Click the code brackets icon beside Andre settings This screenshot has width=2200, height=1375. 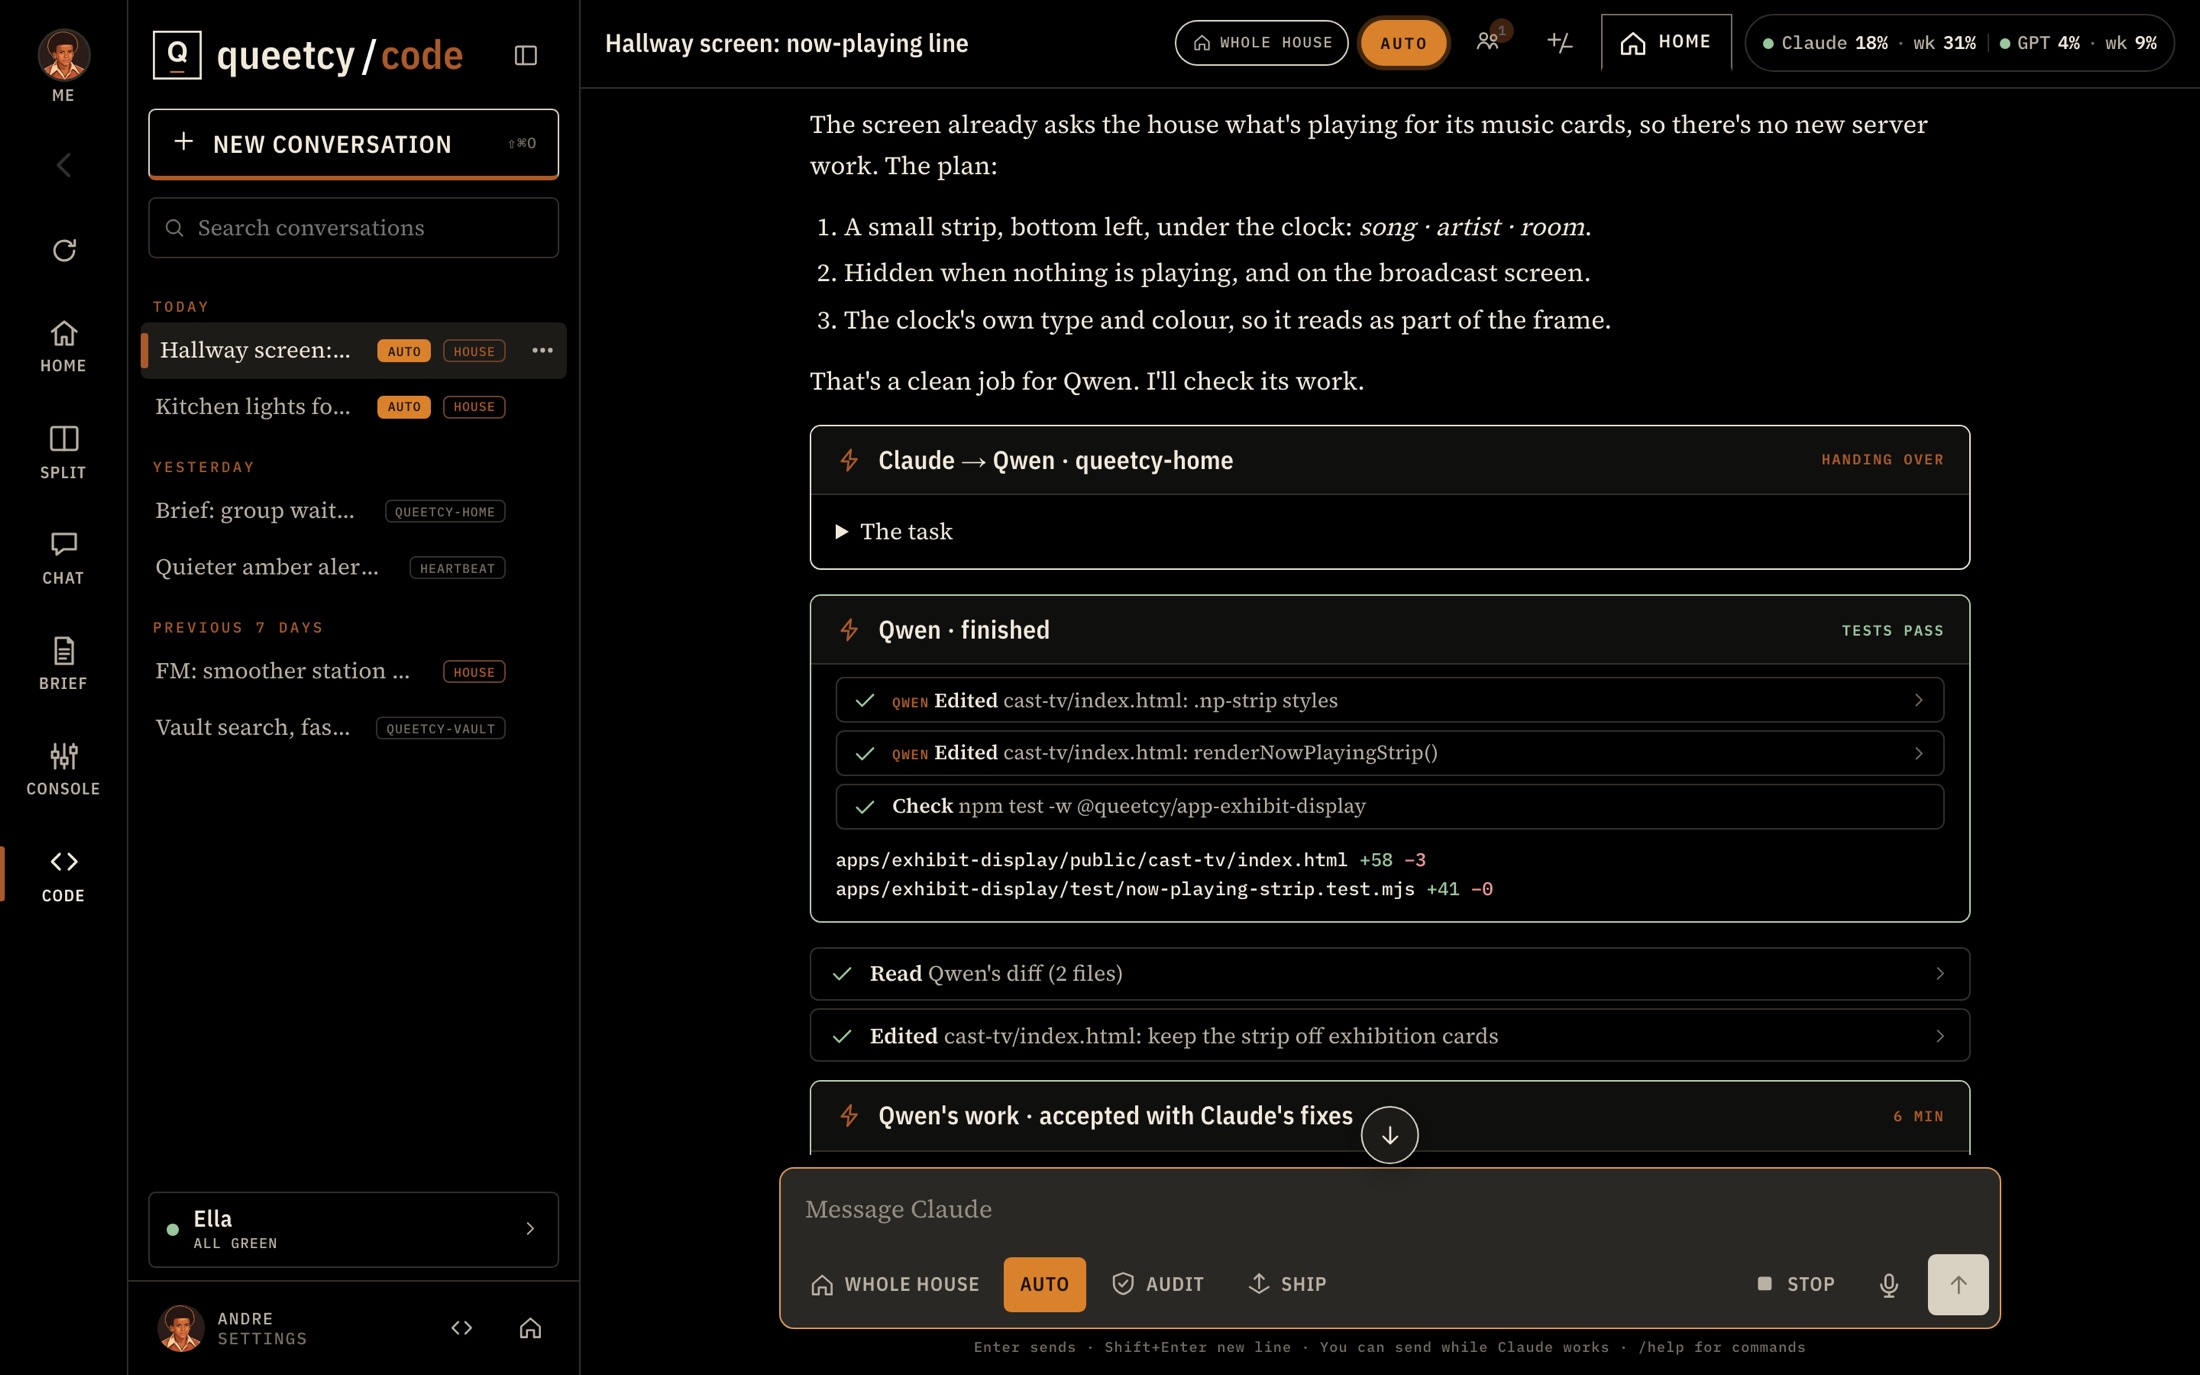pyautogui.click(x=461, y=1328)
